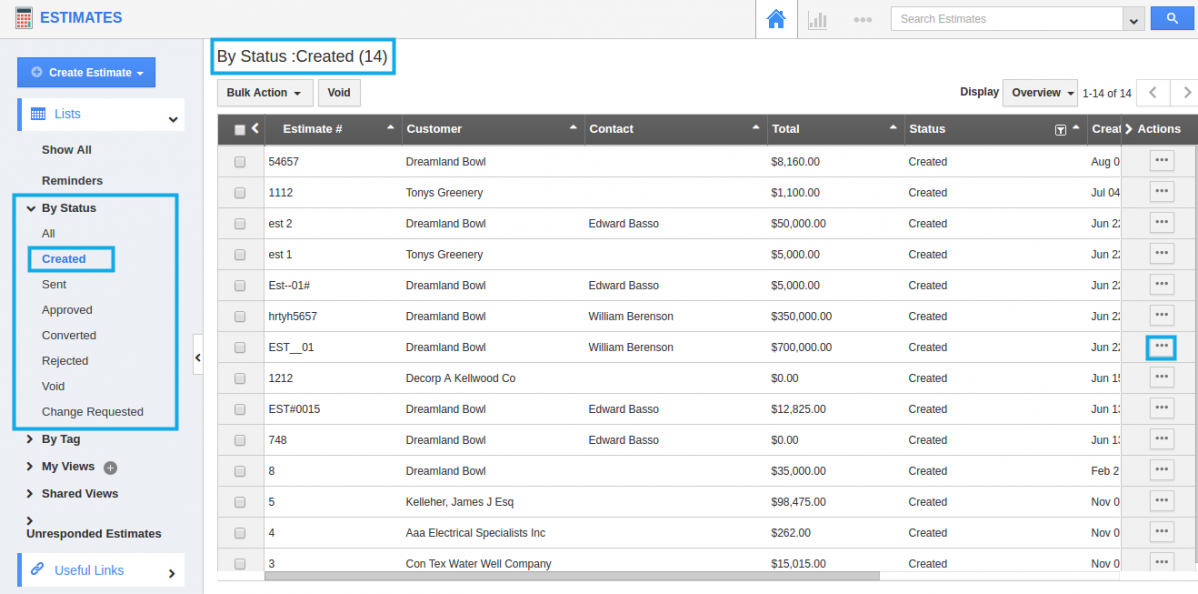Open the Reminders list

click(72, 180)
